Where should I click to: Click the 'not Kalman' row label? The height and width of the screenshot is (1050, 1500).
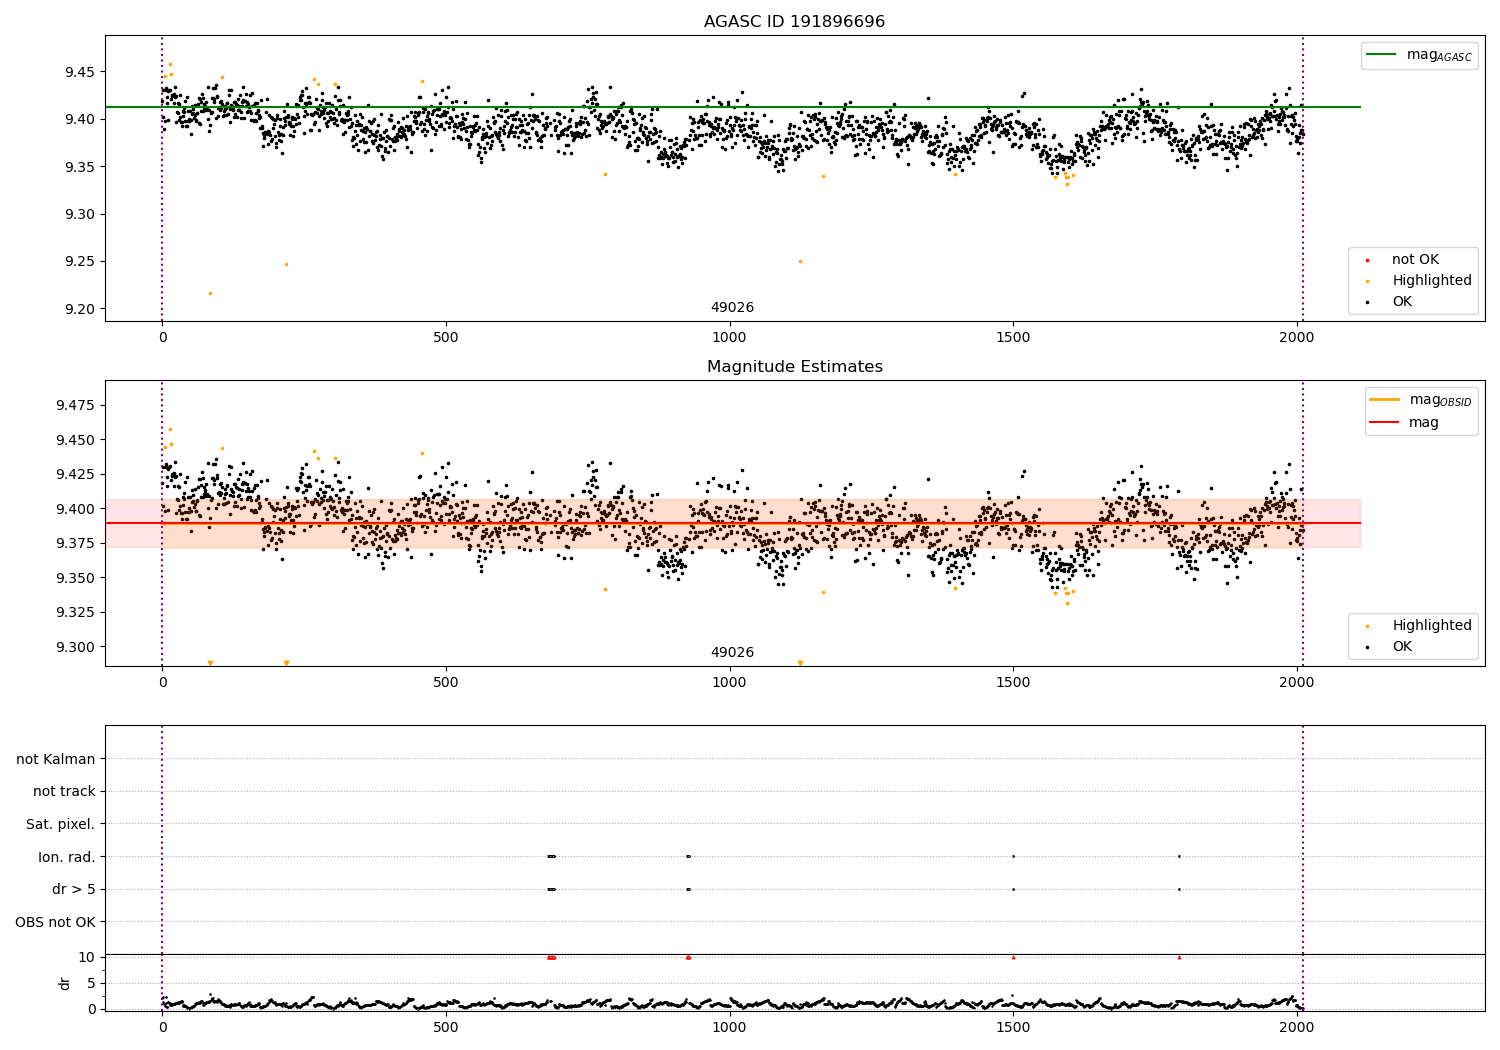[56, 759]
